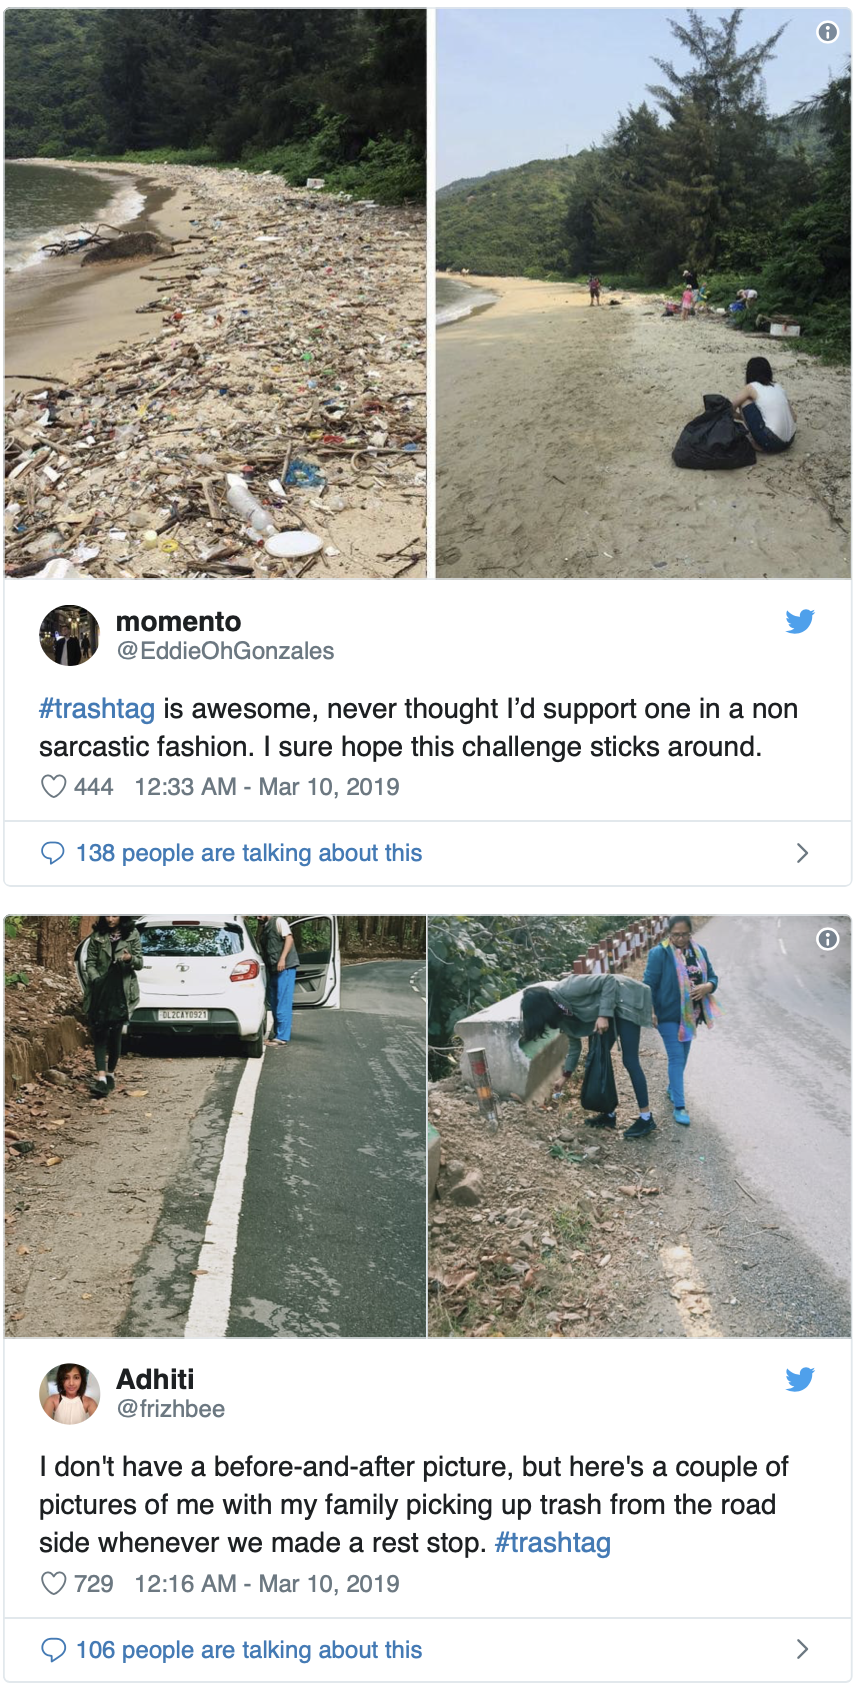Like momento's tweet with heart icon
The height and width of the screenshot is (1694, 854).
coord(53,787)
